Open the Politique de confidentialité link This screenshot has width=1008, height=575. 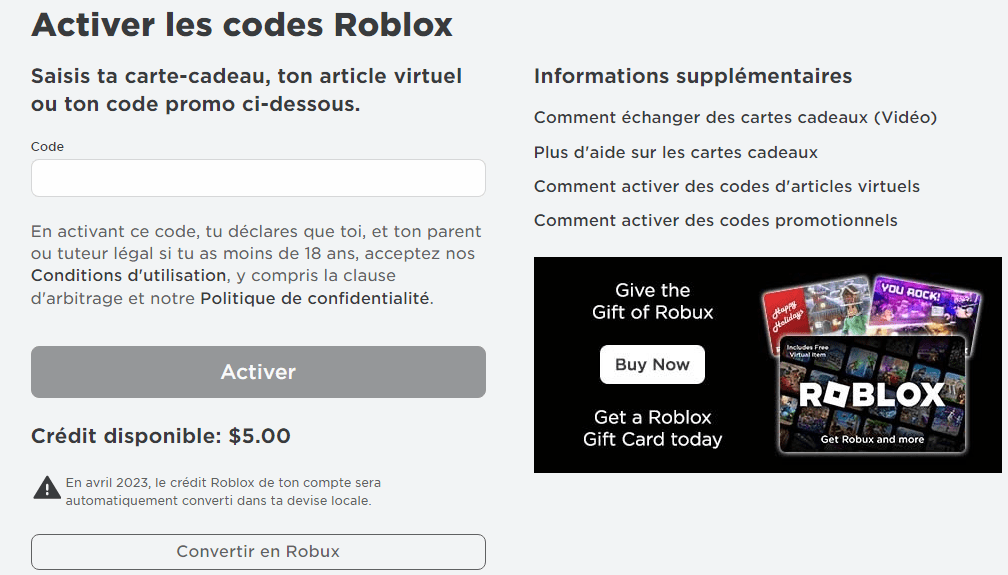click(315, 298)
